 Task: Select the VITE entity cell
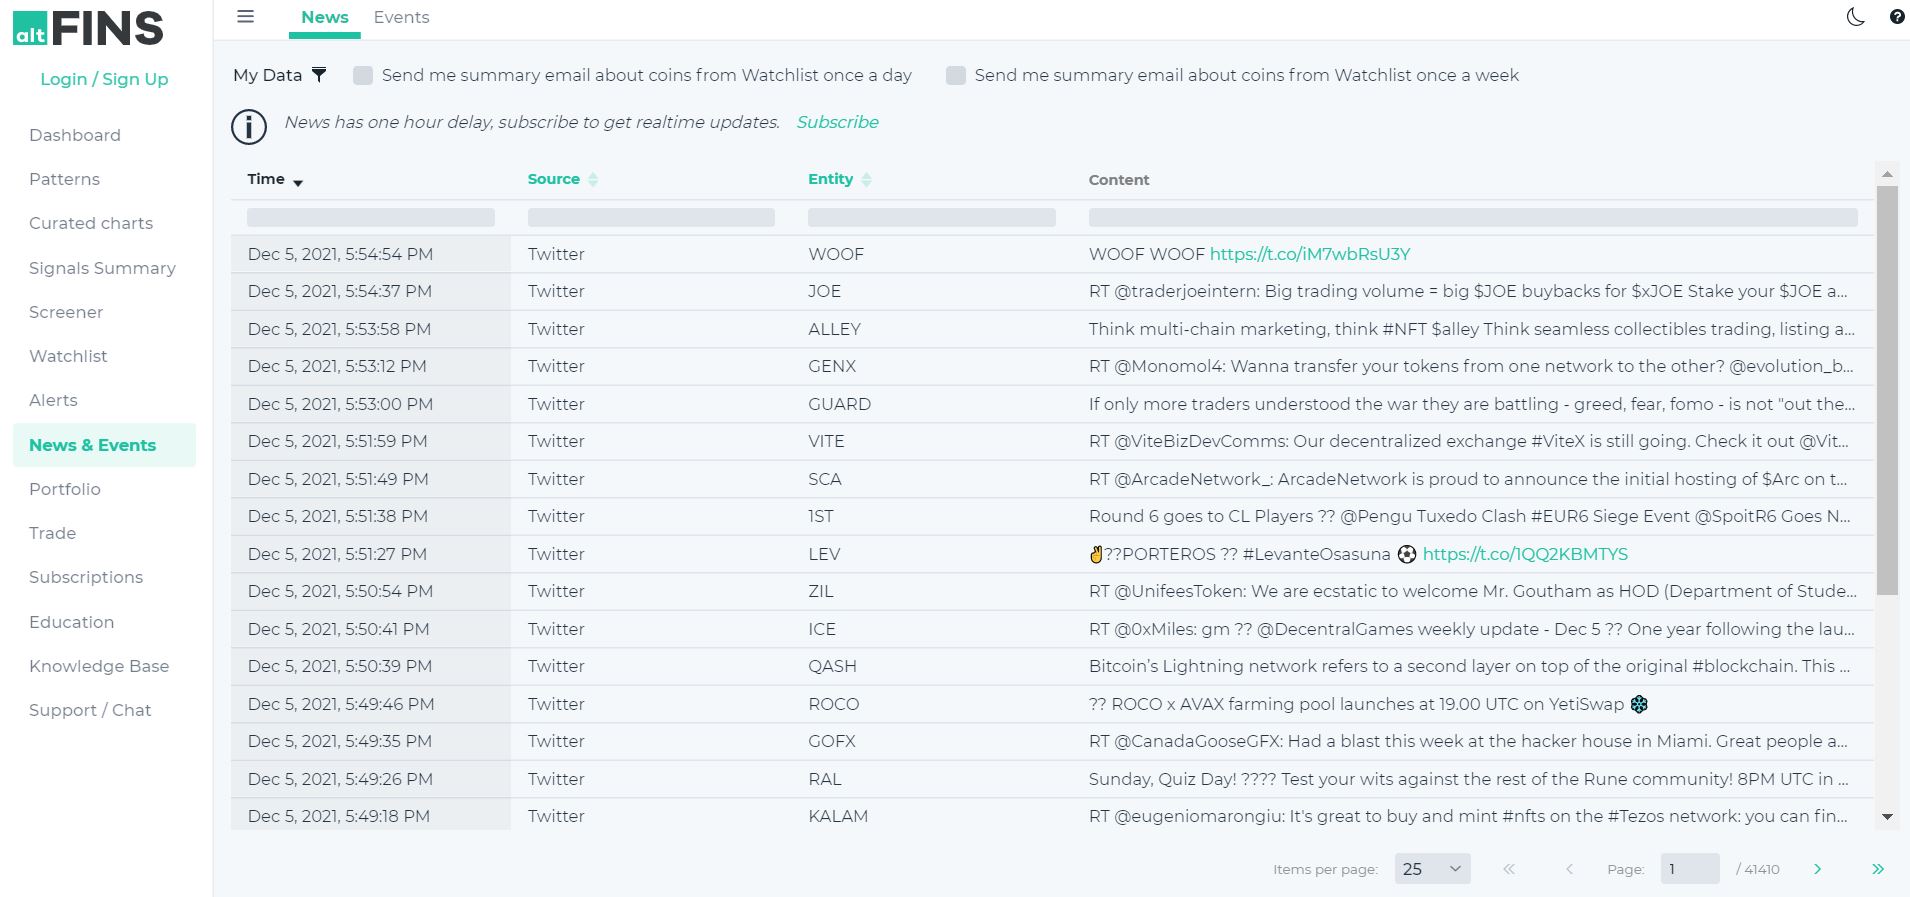(931, 441)
